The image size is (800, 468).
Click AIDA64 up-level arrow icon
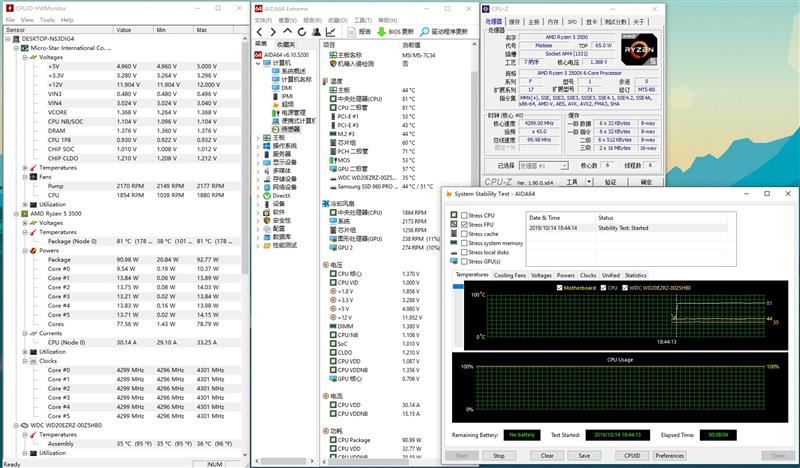coord(288,32)
